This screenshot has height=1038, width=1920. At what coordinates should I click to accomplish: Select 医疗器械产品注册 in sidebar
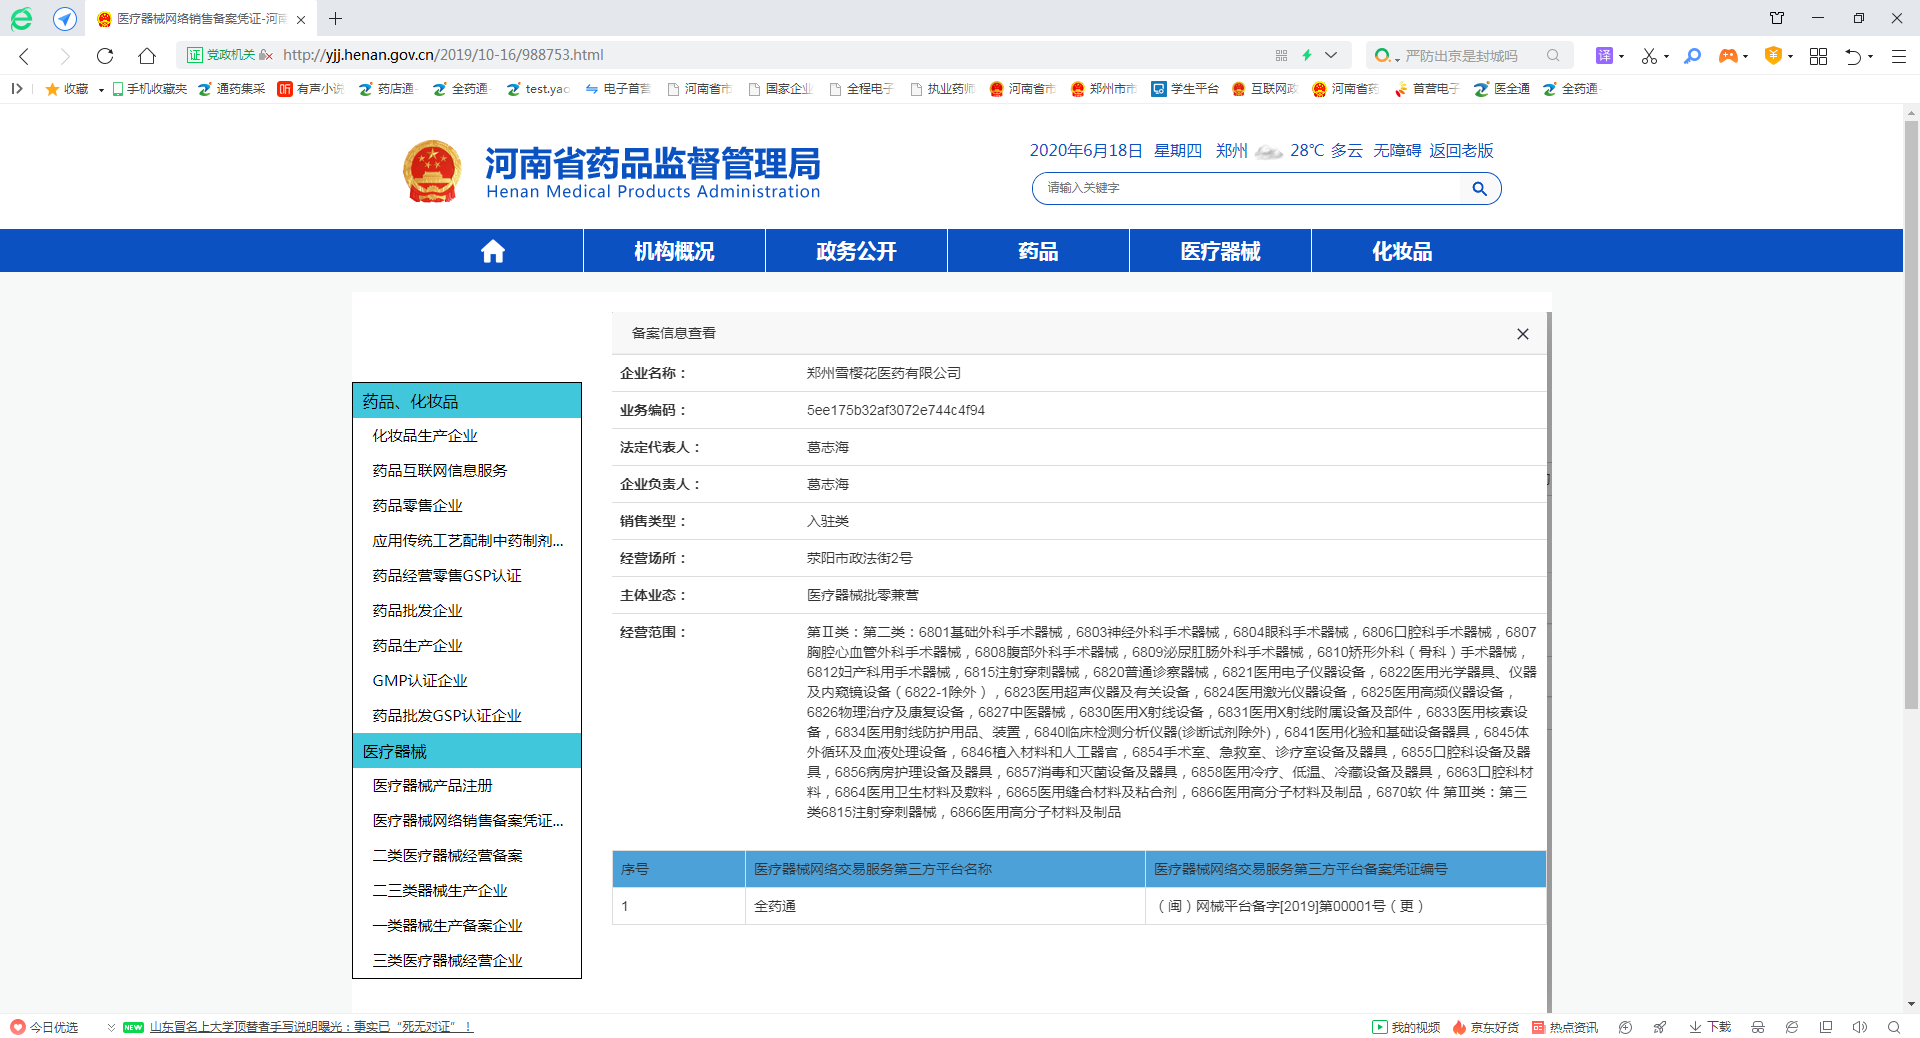pyautogui.click(x=432, y=786)
